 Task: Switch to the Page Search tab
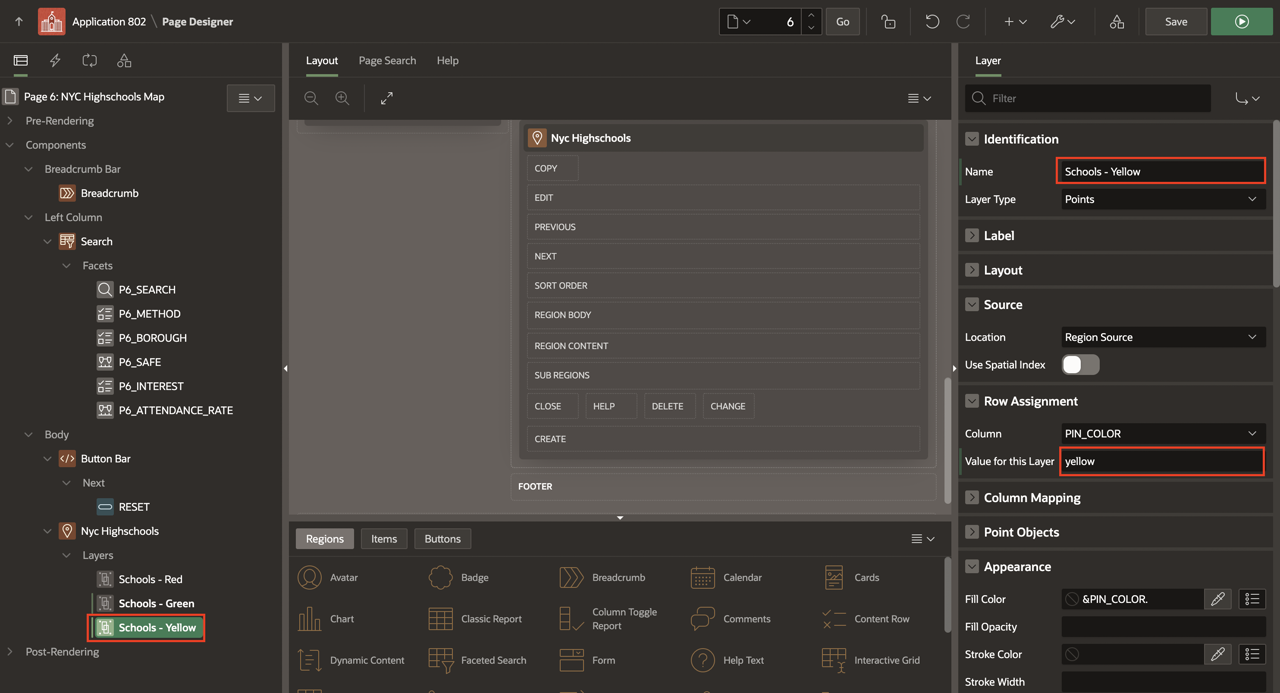tap(387, 61)
